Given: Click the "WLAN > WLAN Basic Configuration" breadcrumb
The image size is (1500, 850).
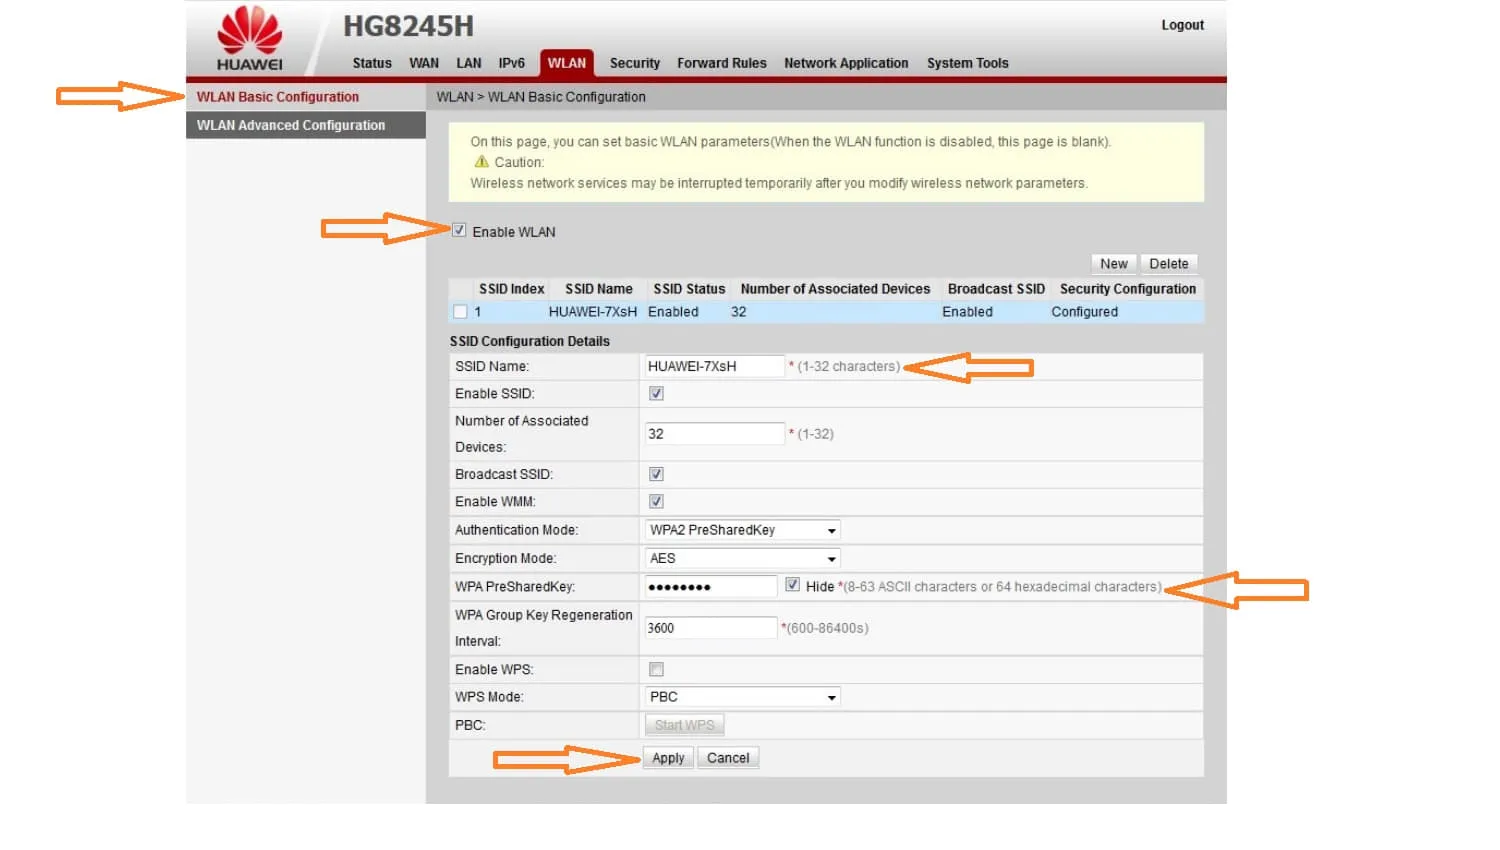Looking at the screenshot, I should 541,97.
